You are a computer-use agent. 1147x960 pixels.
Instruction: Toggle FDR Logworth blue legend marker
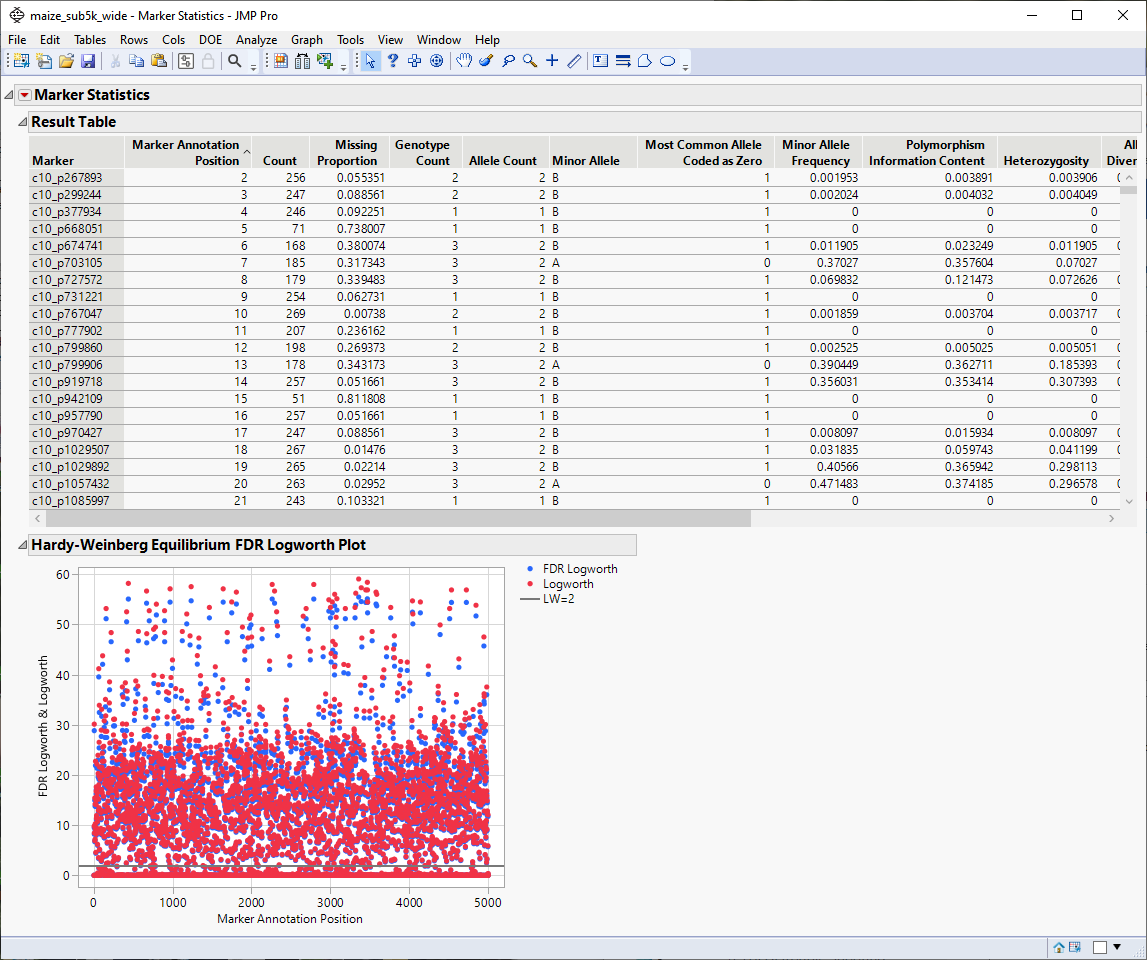coord(528,569)
